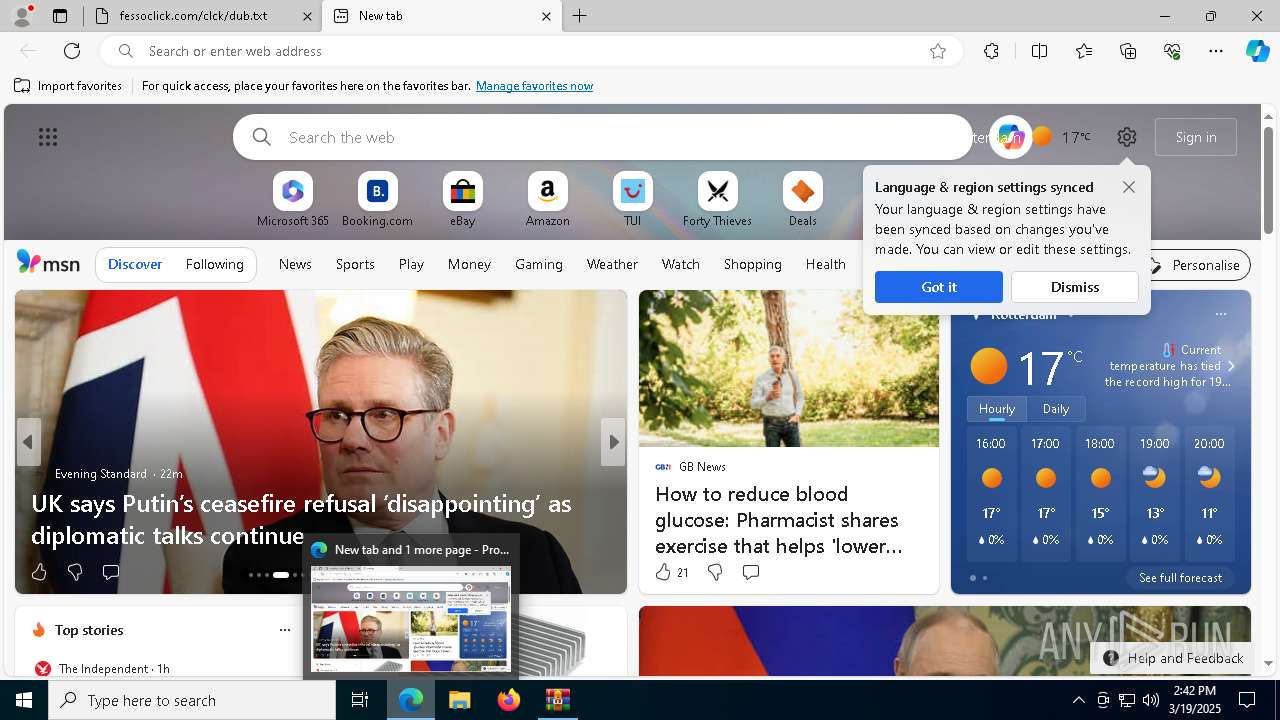Screen dimensions: 1280x720
Task: Open Settings and more ellipsis
Action: [1216, 51]
